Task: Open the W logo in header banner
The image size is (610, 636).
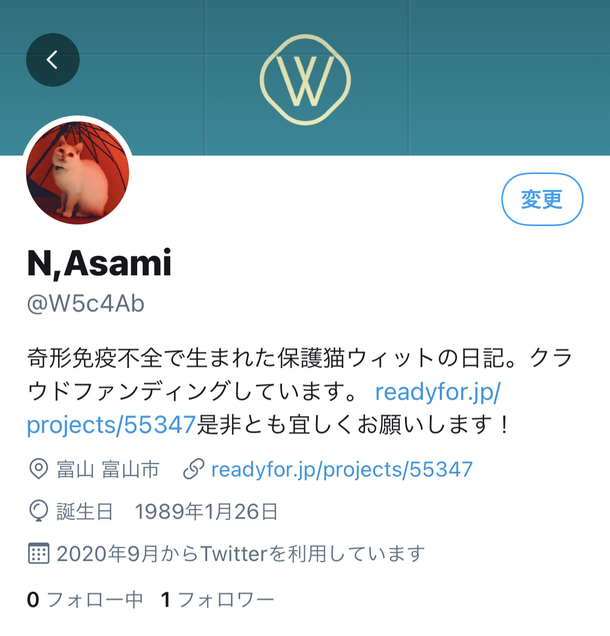Action: 305,80
